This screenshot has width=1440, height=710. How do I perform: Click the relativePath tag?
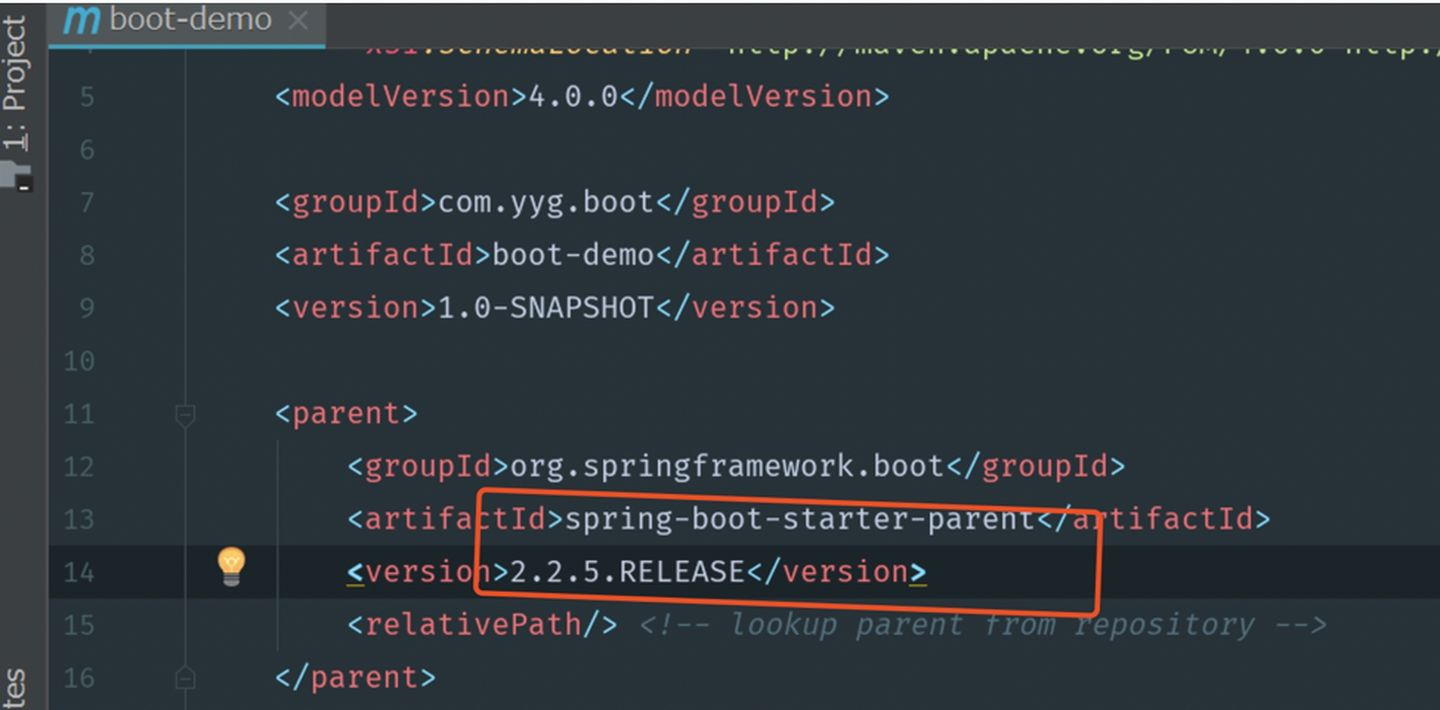(482, 625)
